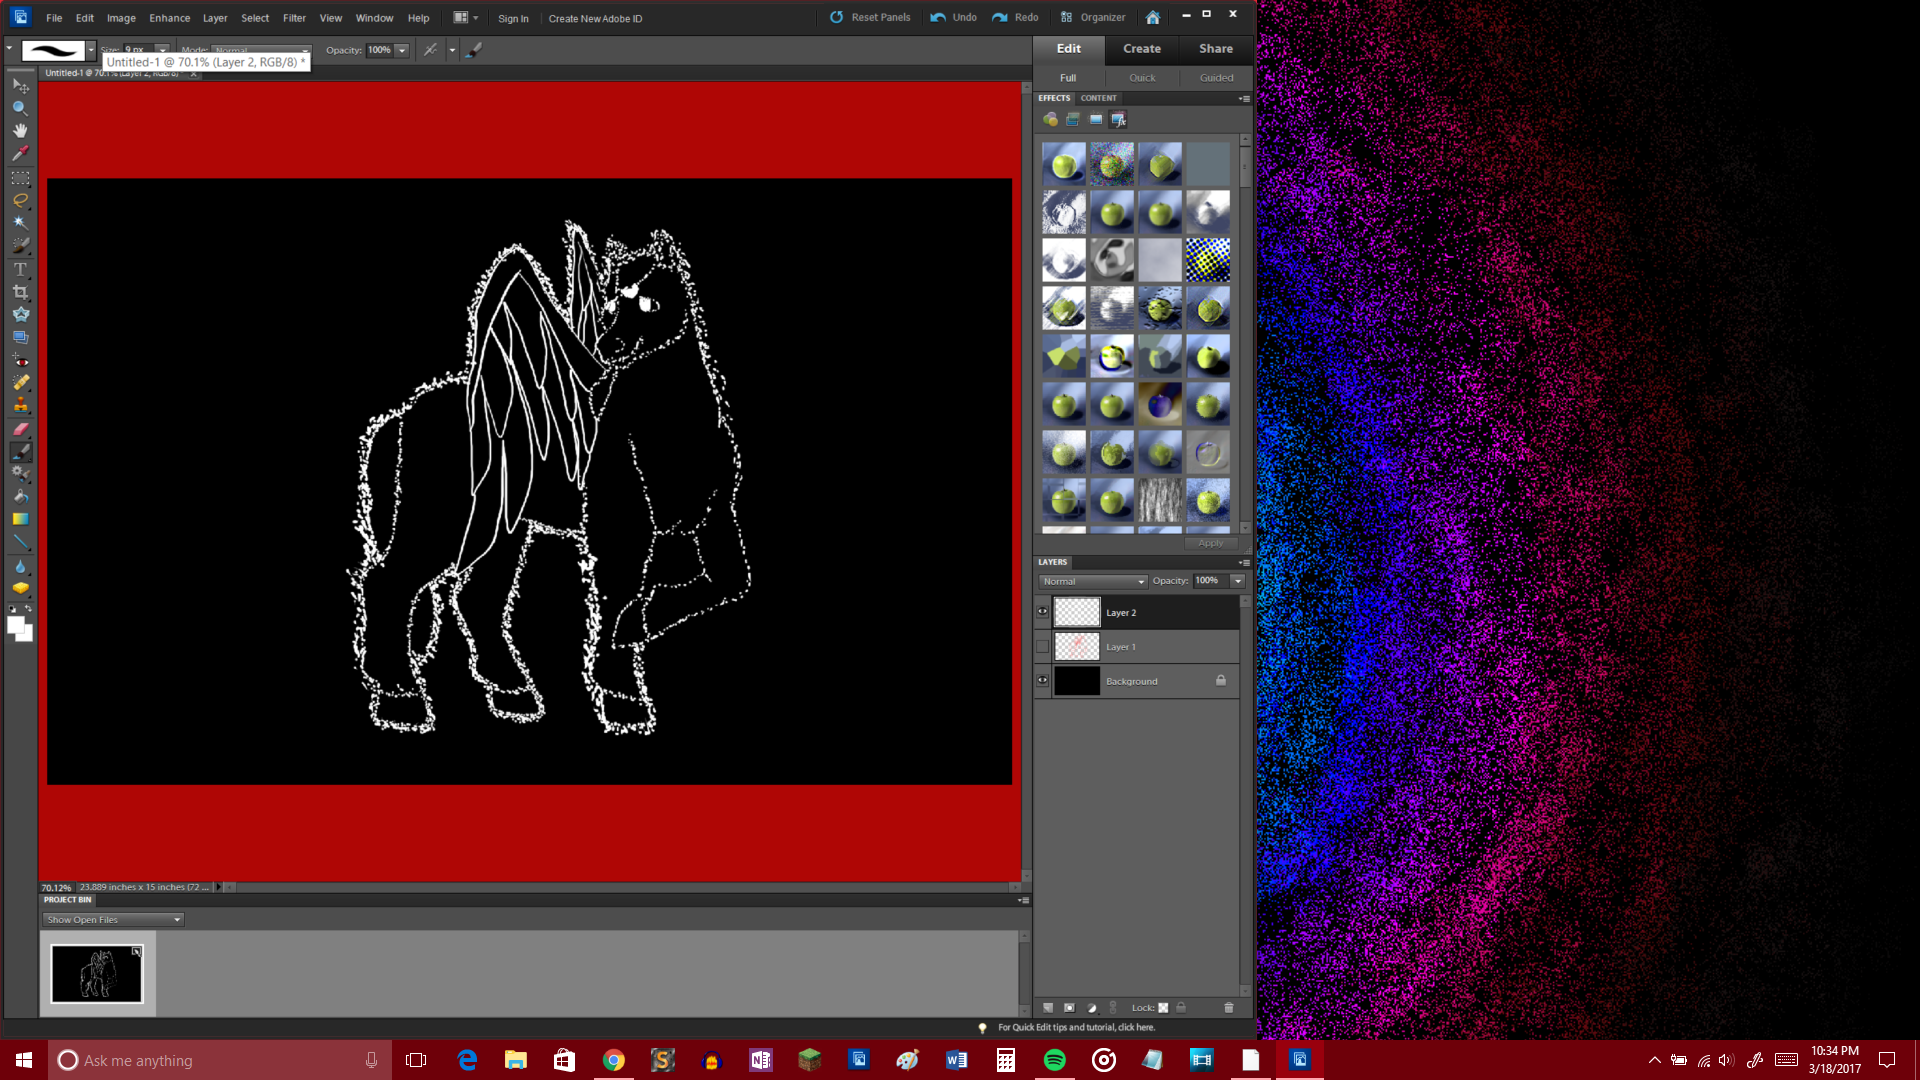The width and height of the screenshot is (1920, 1080).
Task: Open the Select menu
Action: pos(255,18)
